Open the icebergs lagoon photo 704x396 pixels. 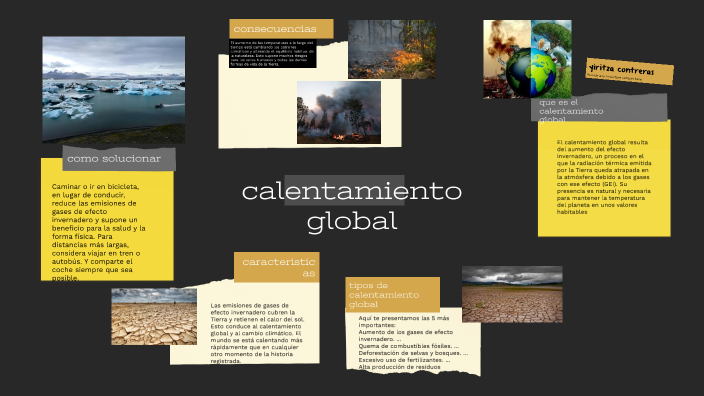click(114, 90)
